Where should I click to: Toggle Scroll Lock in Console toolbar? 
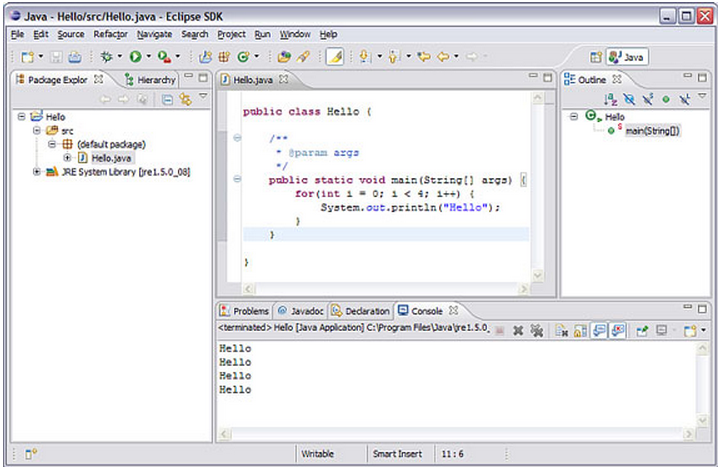[580, 329]
